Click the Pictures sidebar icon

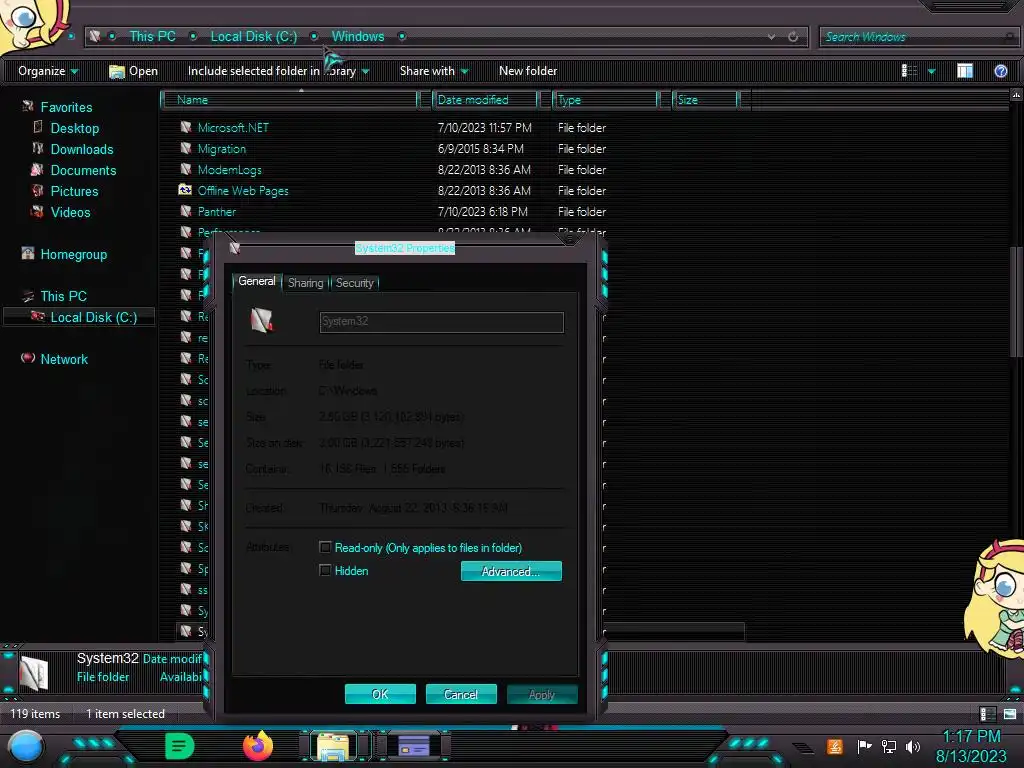click(38, 190)
